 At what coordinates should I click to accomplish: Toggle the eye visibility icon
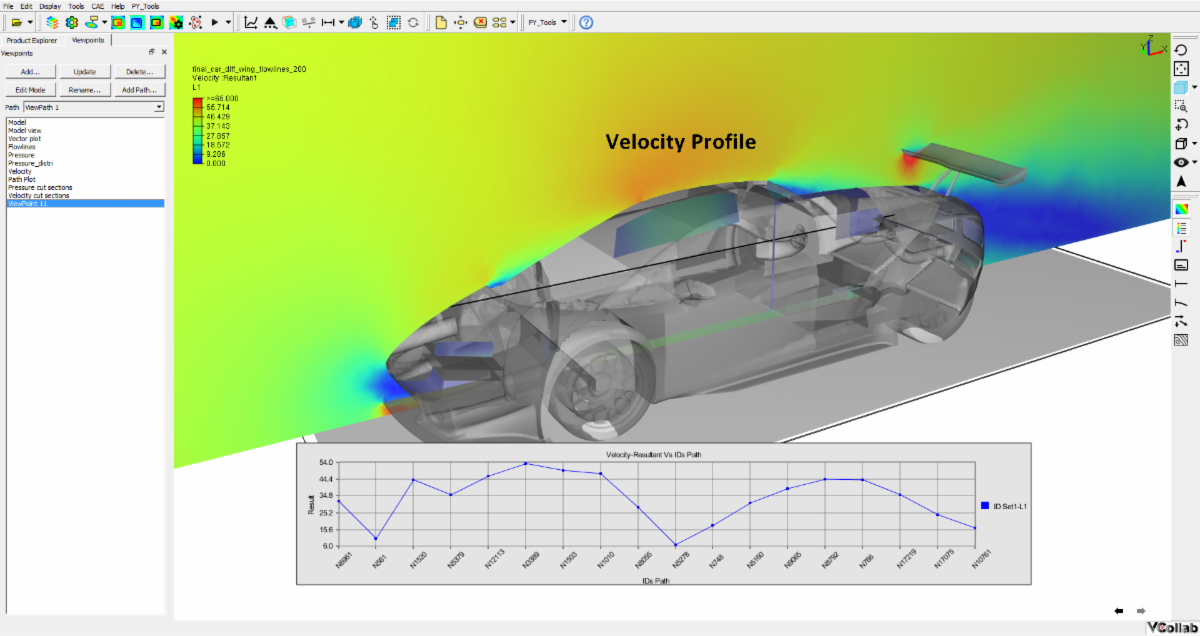pos(1181,162)
